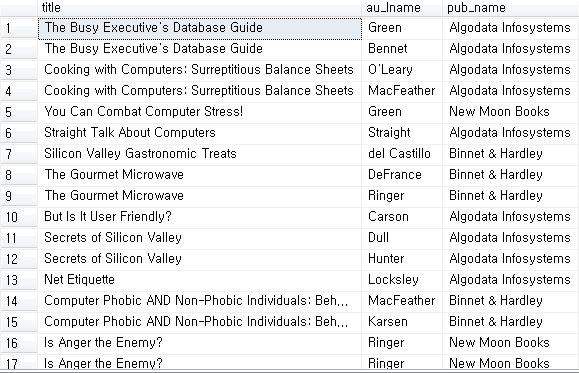Click the title column header
The width and height of the screenshot is (579, 373).
(x=199, y=8)
